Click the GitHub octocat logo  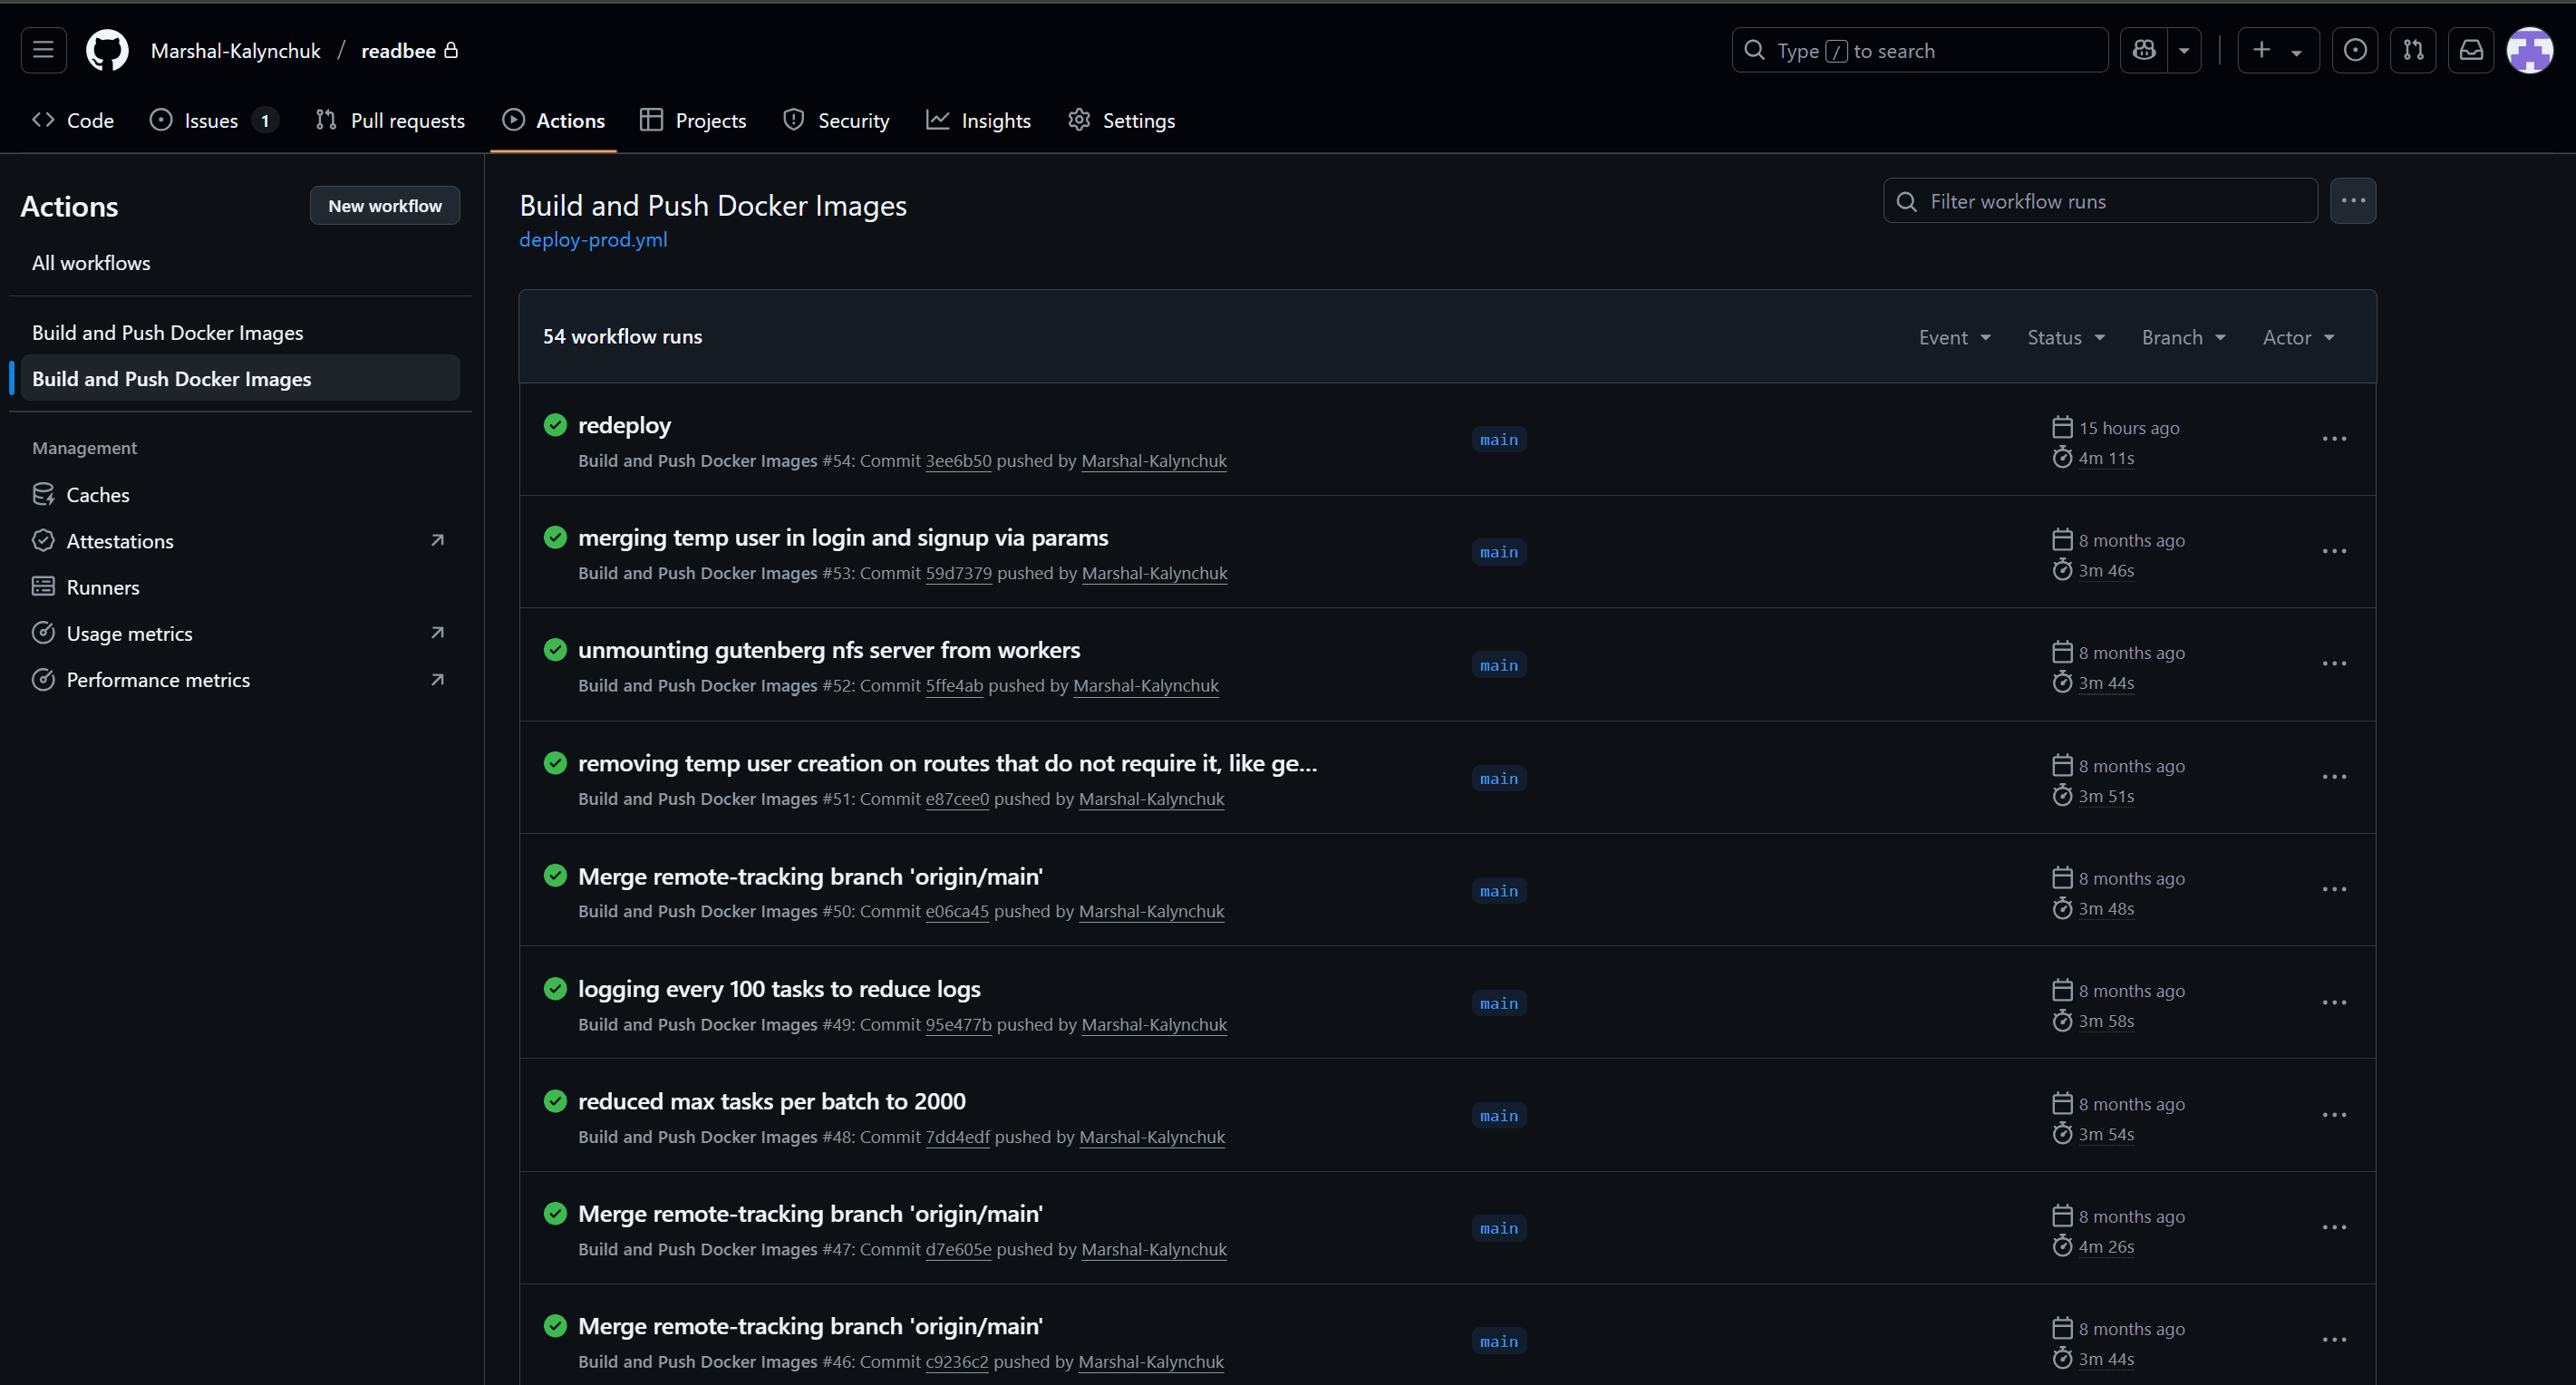pyautogui.click(x=106, y=50)
